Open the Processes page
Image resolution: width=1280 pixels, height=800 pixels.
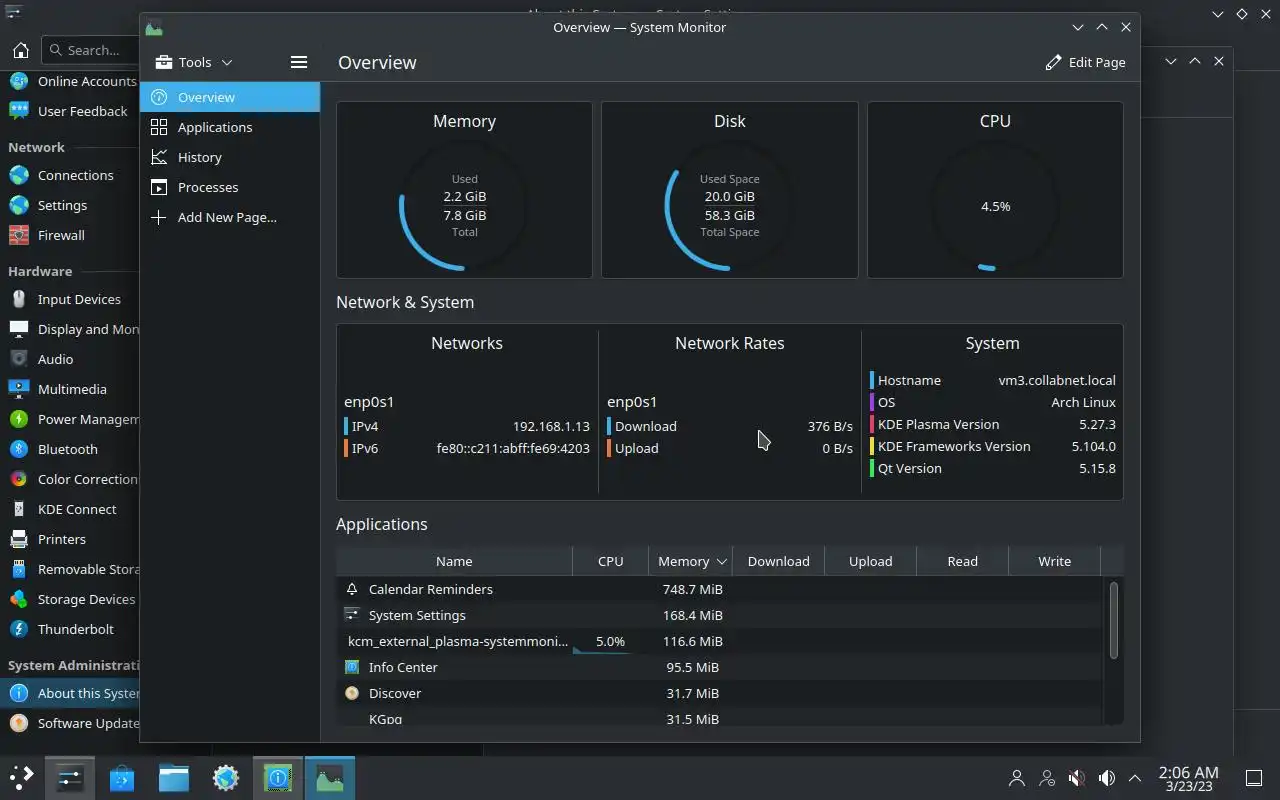coord(230,187)
